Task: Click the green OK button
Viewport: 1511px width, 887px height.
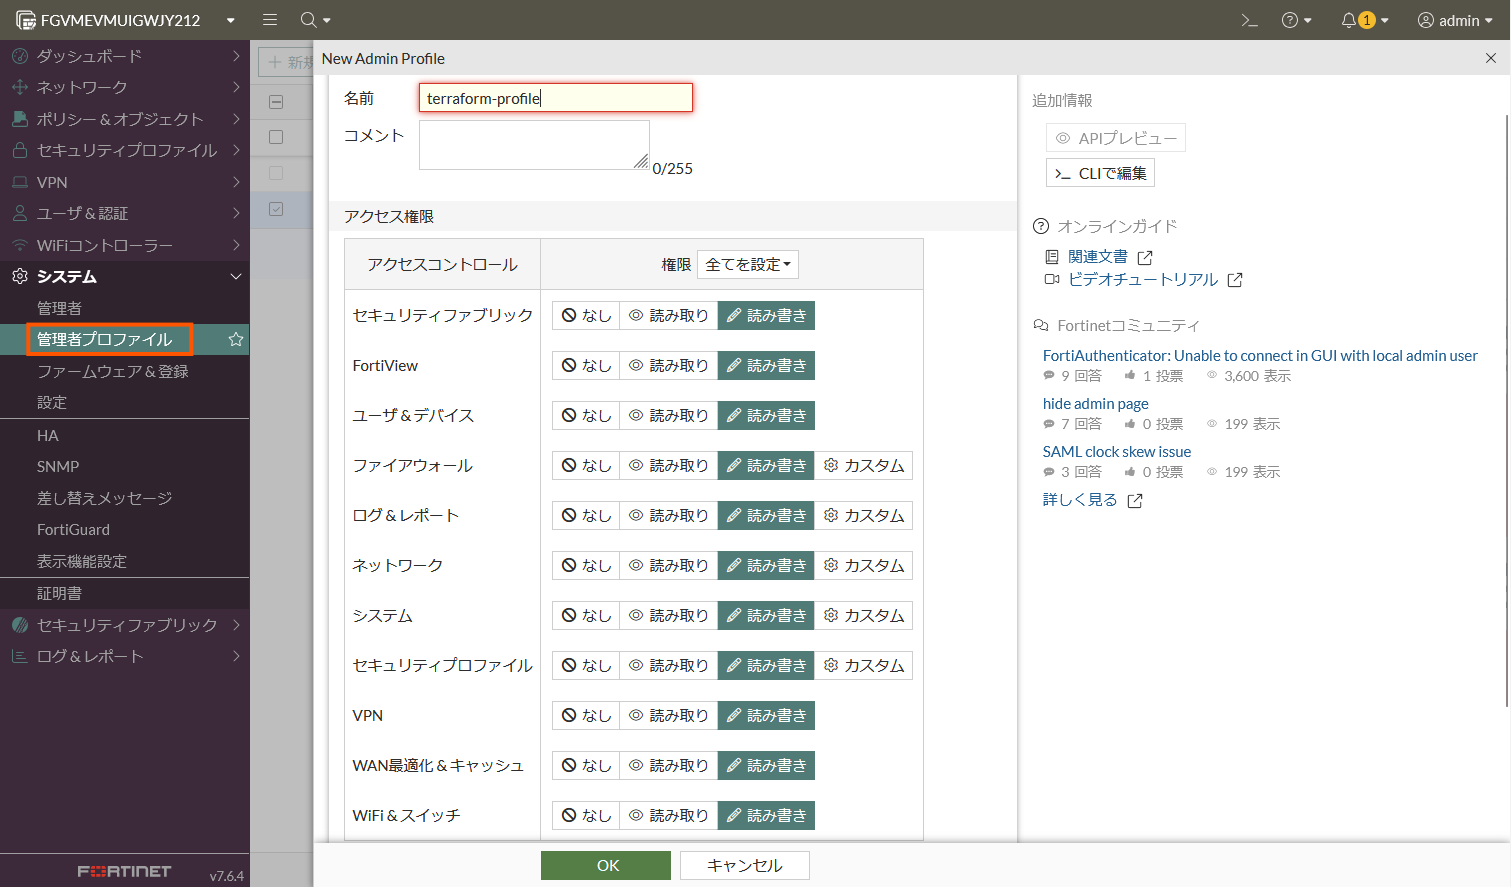Action: click(606, 866)
